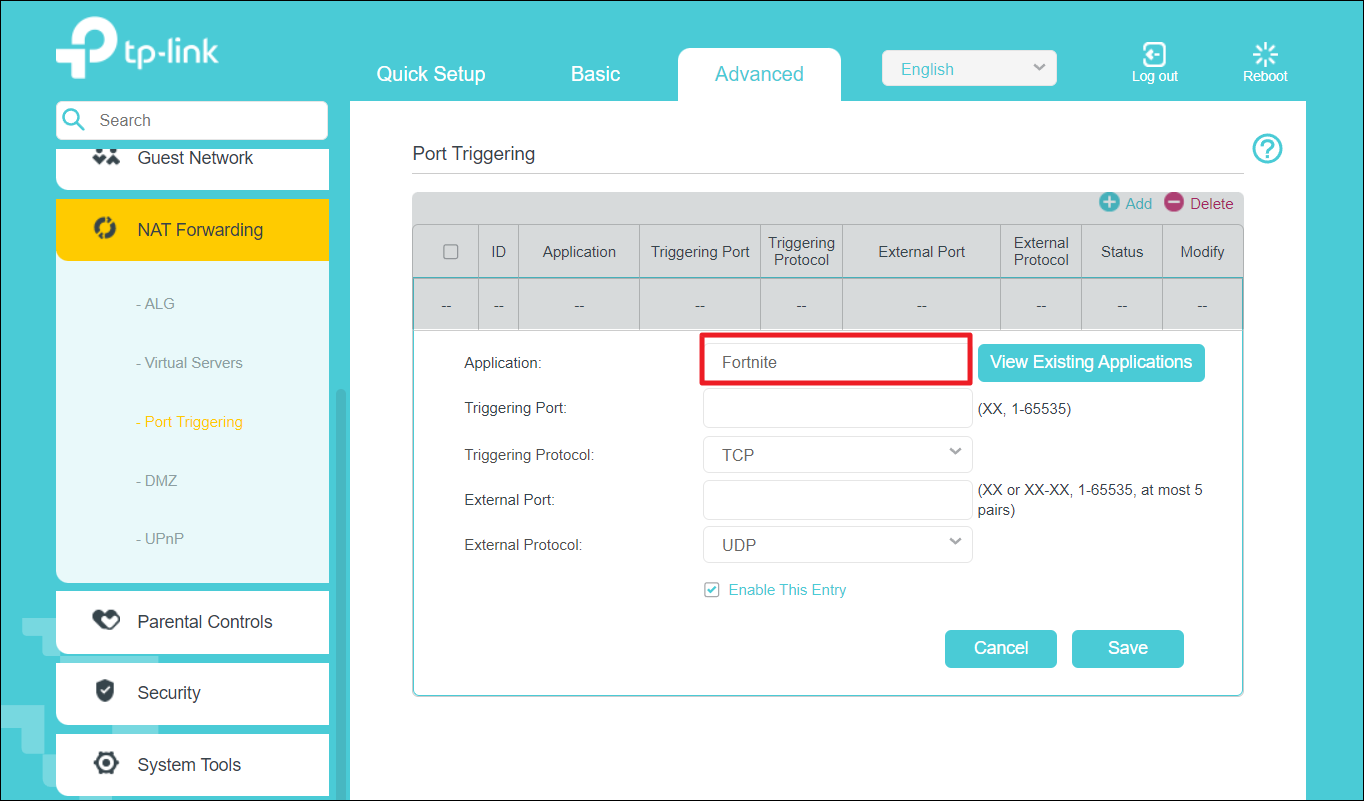
Task: Switch to the Basic tab
Action: 595,74
